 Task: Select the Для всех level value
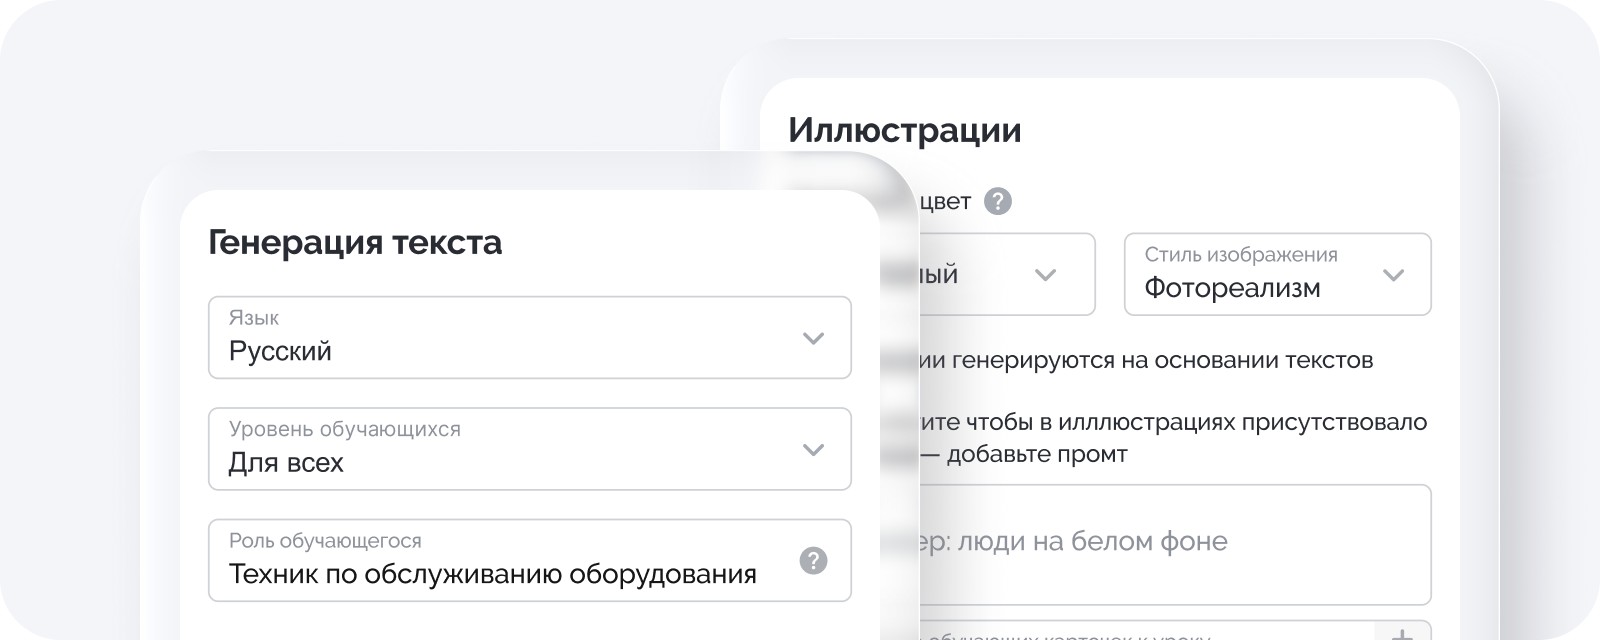(286, 463)
